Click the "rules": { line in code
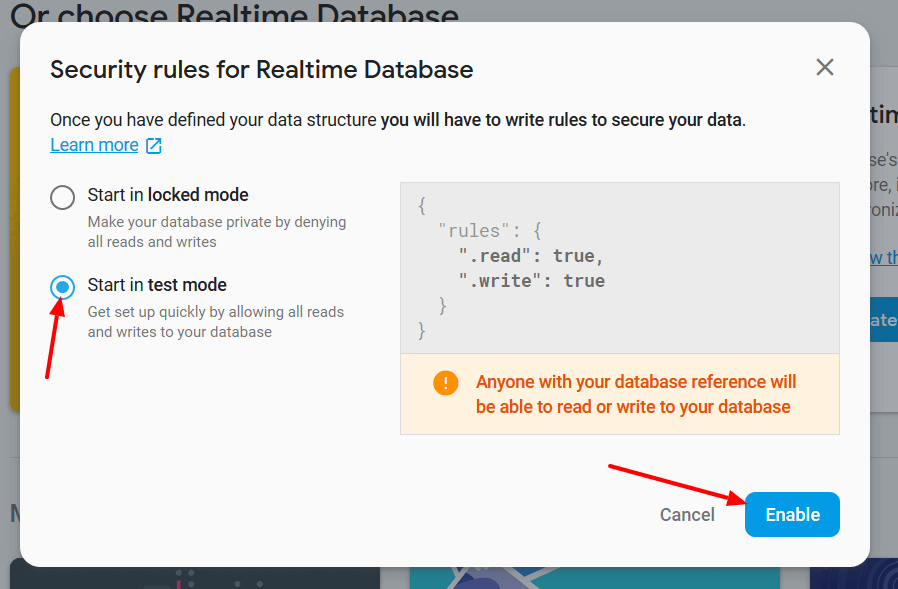898x589 pixels. pyautogui.click(x=490, y=230)
